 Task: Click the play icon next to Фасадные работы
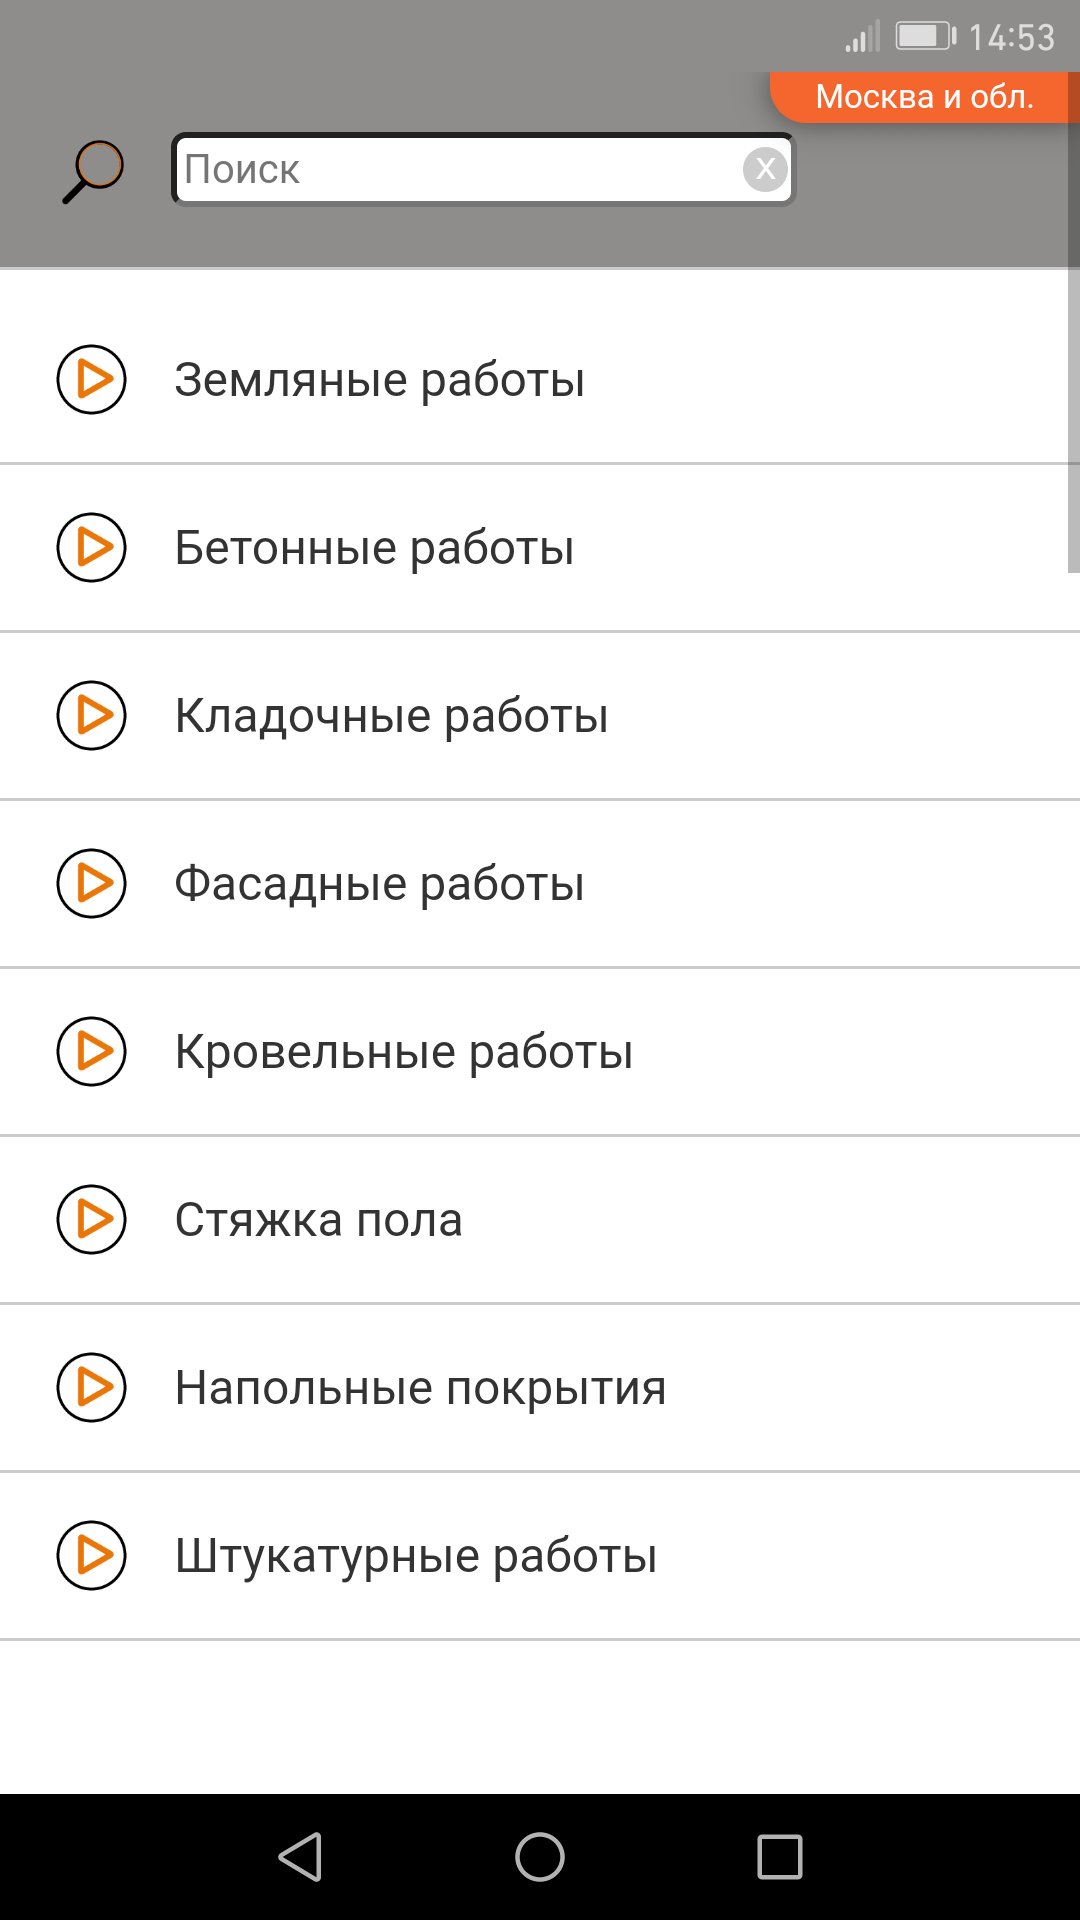pos(90,883)
